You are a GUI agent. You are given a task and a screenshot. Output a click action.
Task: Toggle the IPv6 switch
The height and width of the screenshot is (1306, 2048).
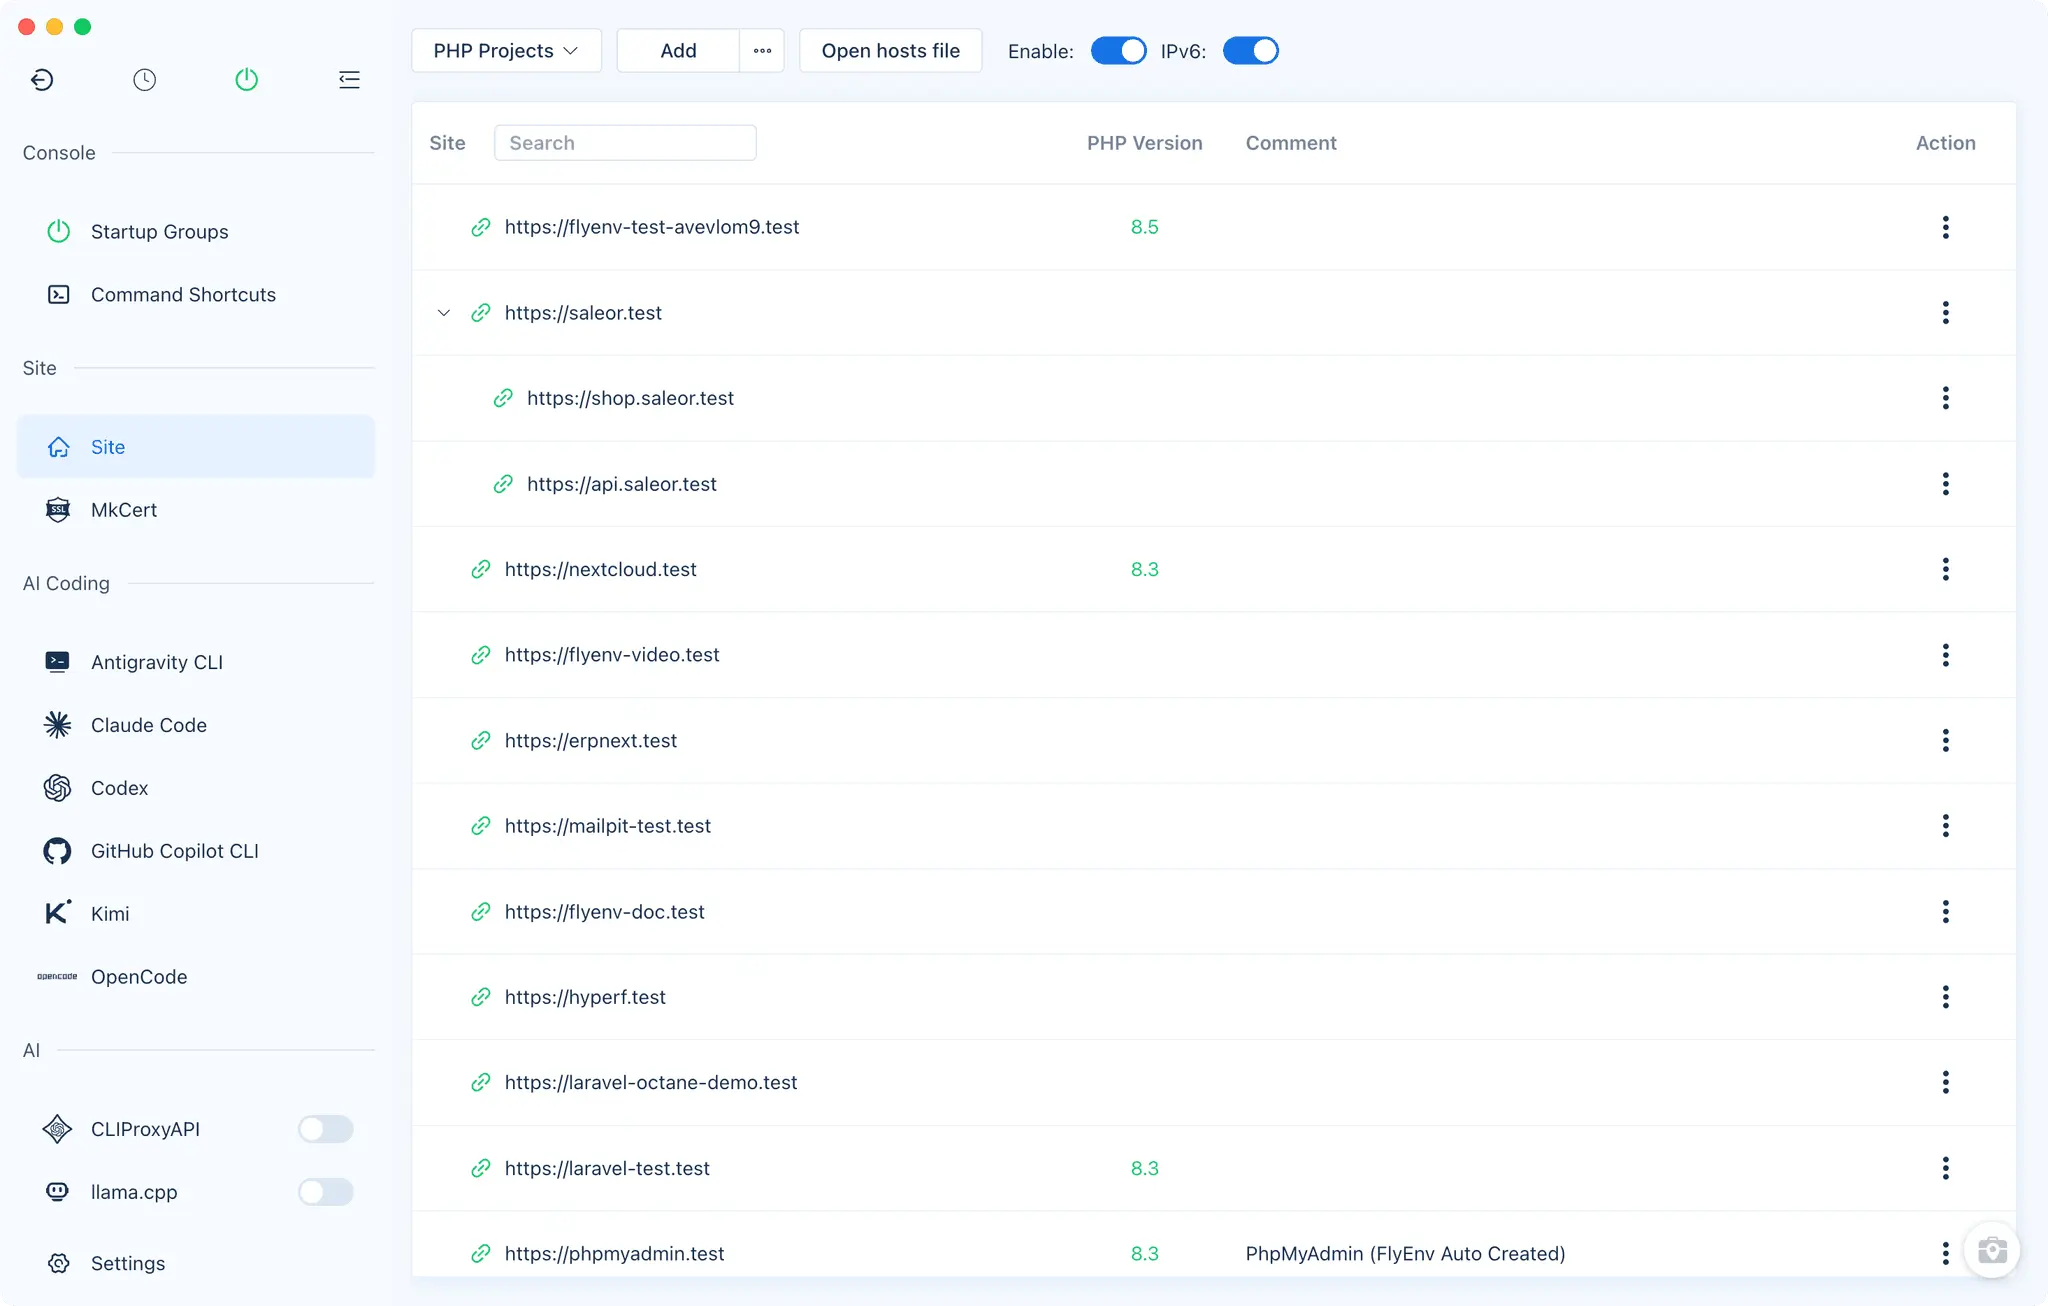pos(1251,51)
